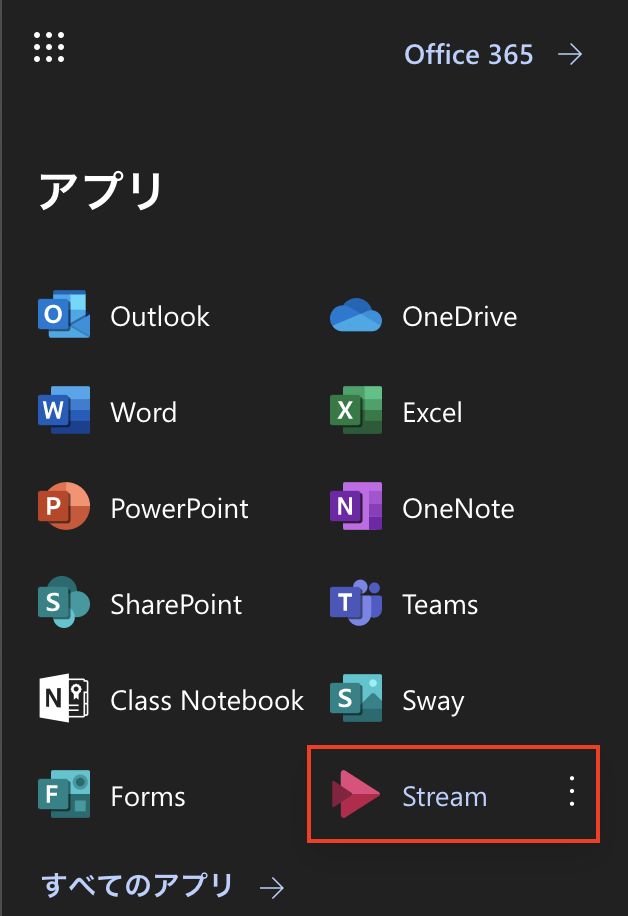
Task: Select the Outlook label
Action: [160, 317]
